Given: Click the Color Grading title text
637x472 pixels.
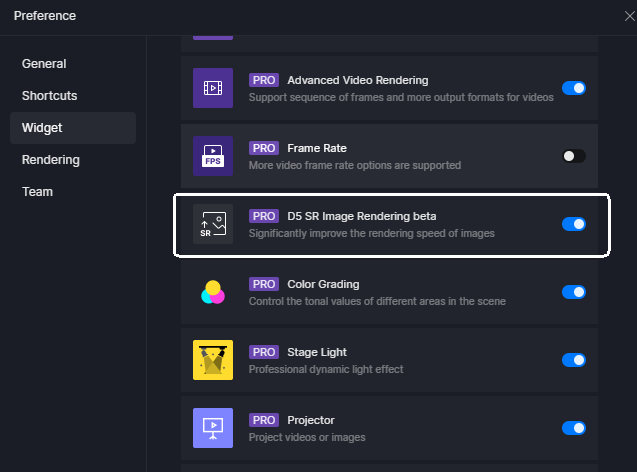Looking at the screenshot, I should [x=323, y=284].
